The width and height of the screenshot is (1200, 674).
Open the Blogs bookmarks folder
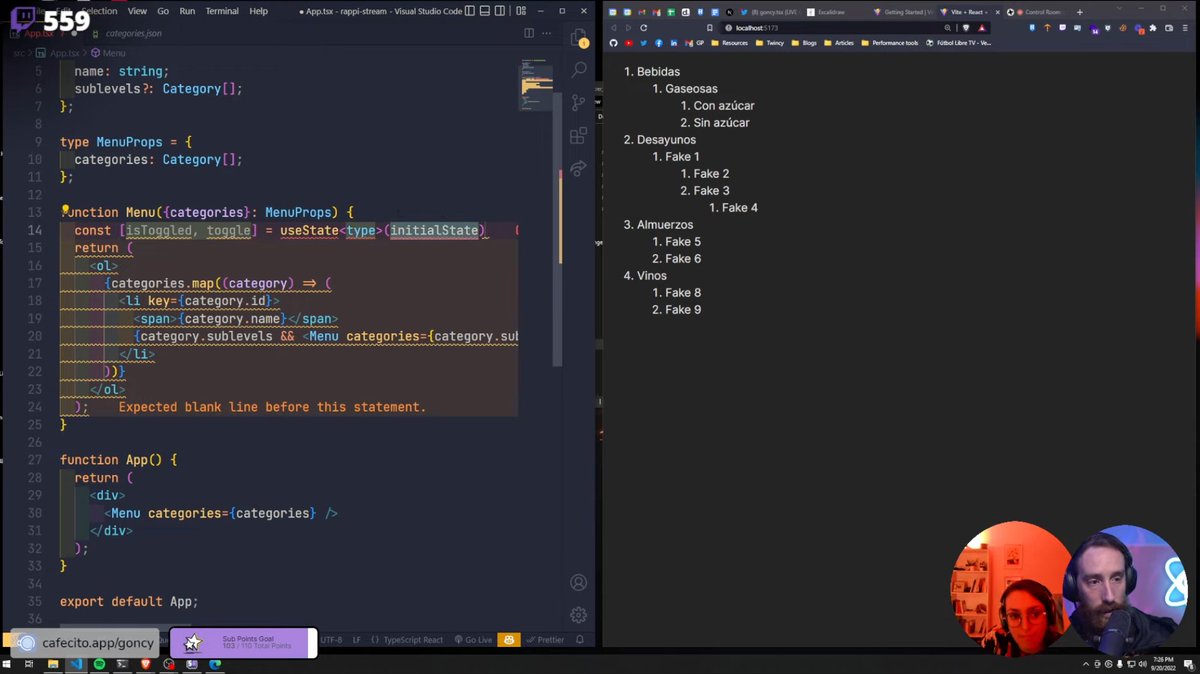tap(803, 43)
